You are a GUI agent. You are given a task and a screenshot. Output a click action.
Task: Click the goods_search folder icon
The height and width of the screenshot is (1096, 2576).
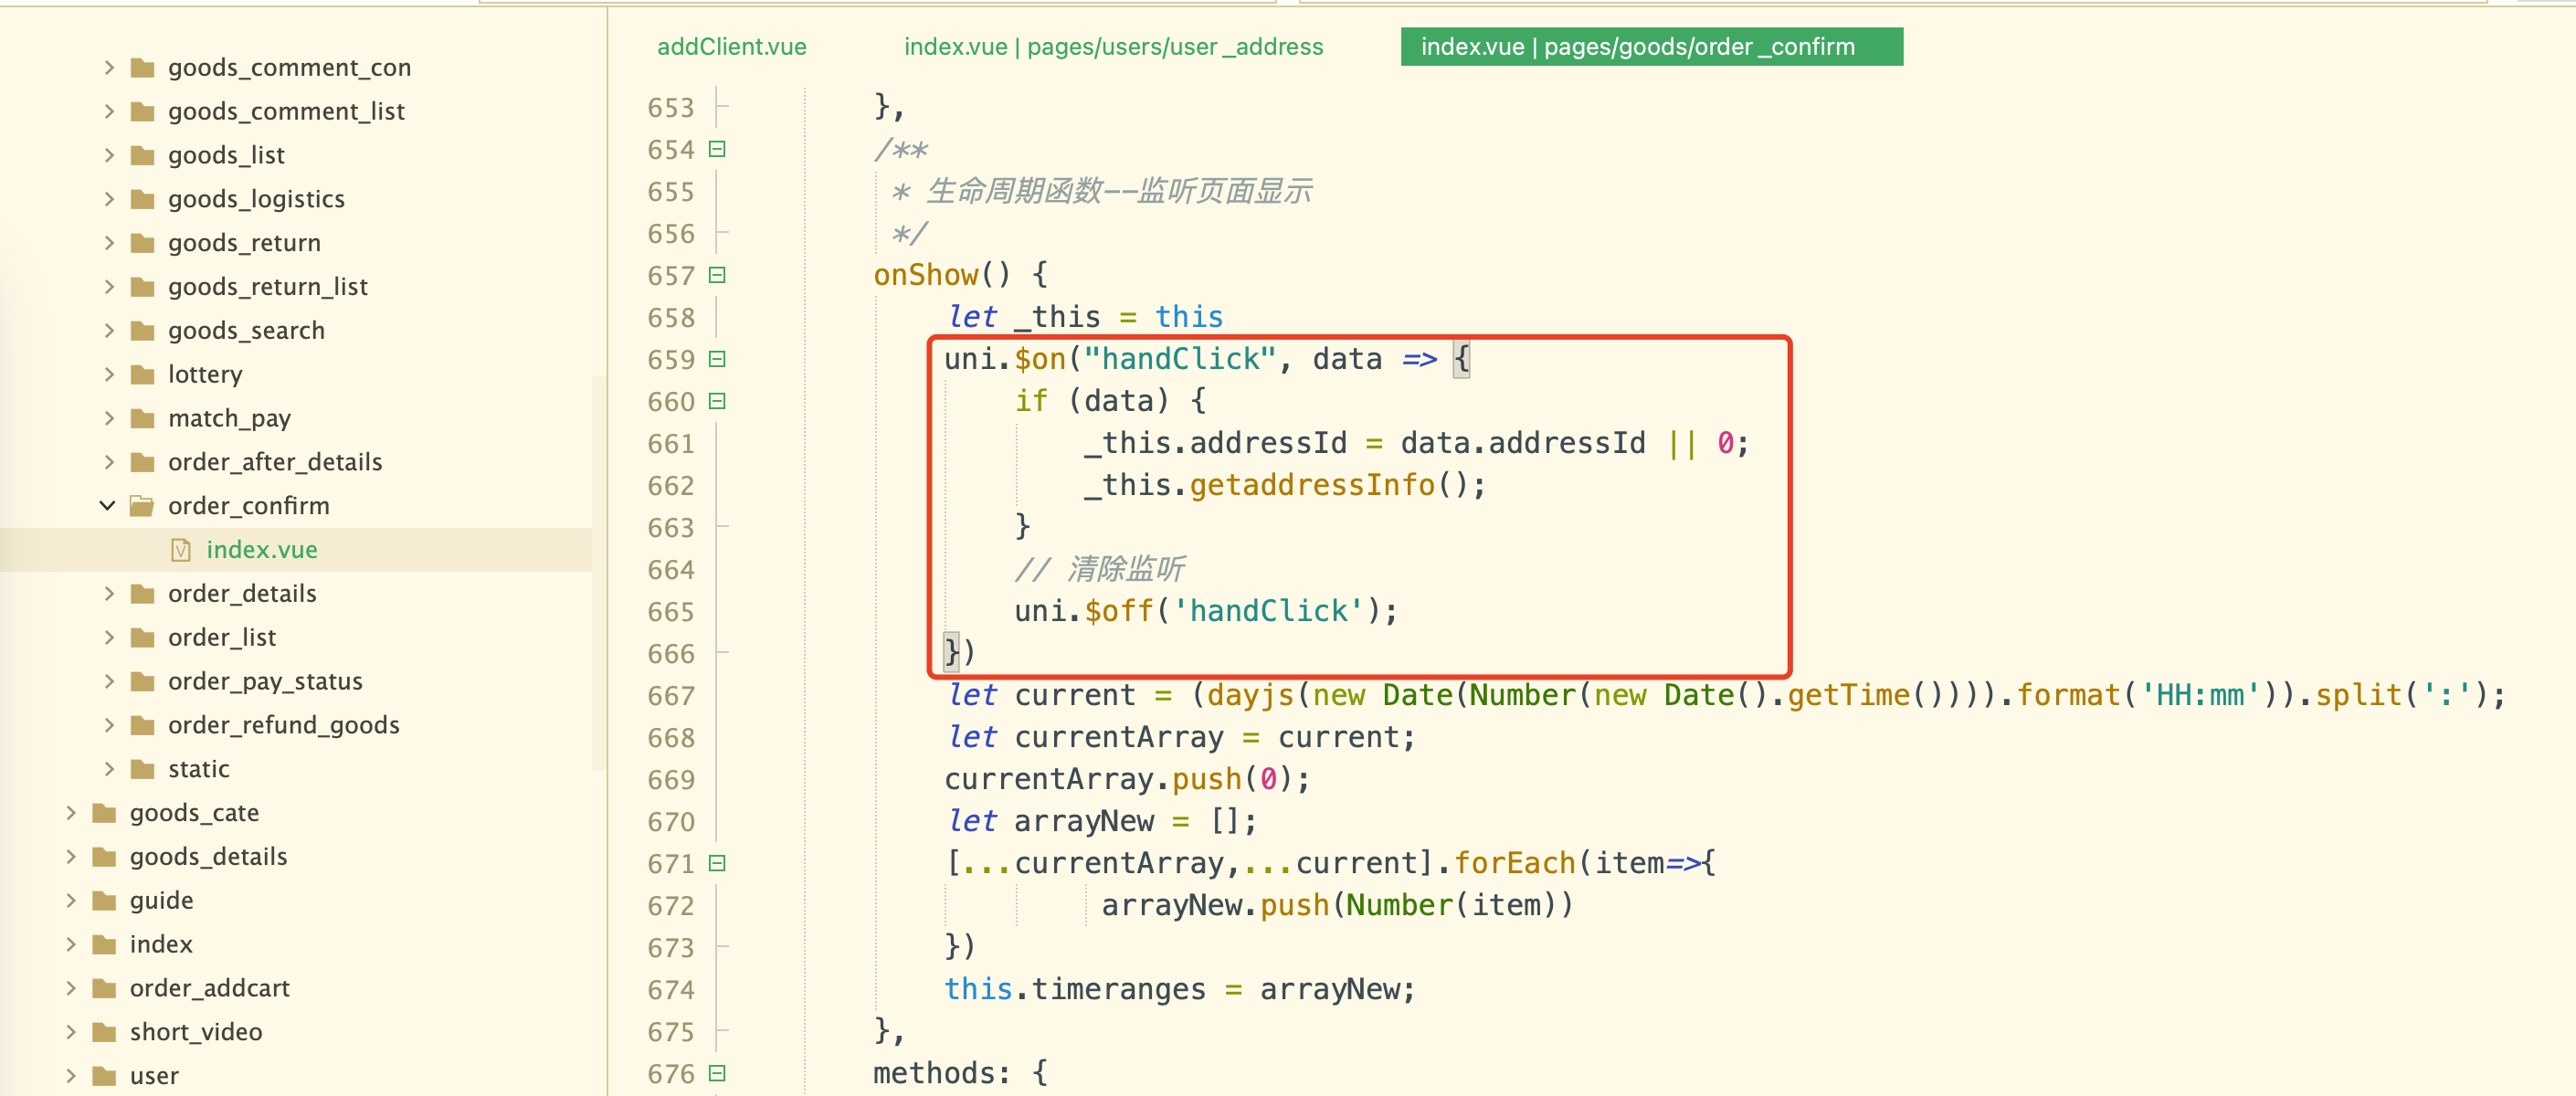(x=143, y=331)
